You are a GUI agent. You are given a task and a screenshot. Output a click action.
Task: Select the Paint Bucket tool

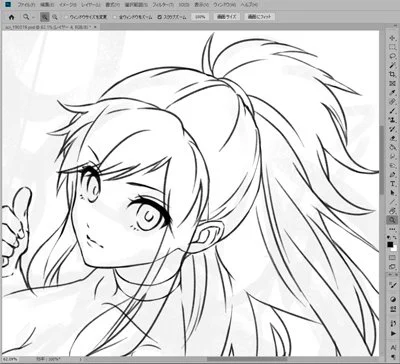click(x=393, y=147)
